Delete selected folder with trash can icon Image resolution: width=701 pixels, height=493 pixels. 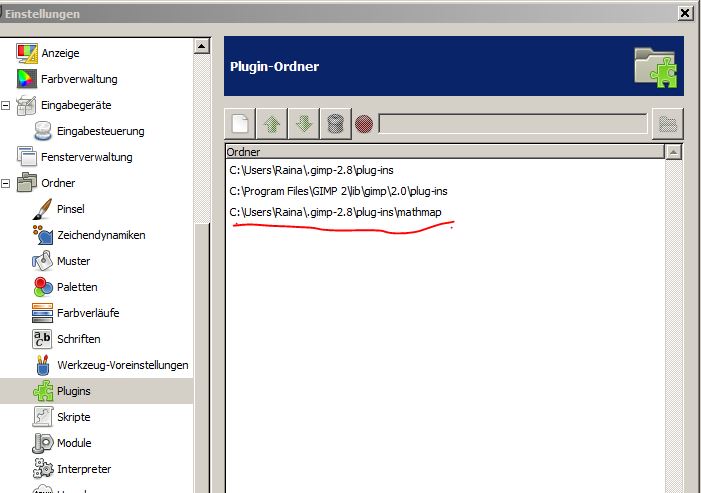[x=336, y=123]
